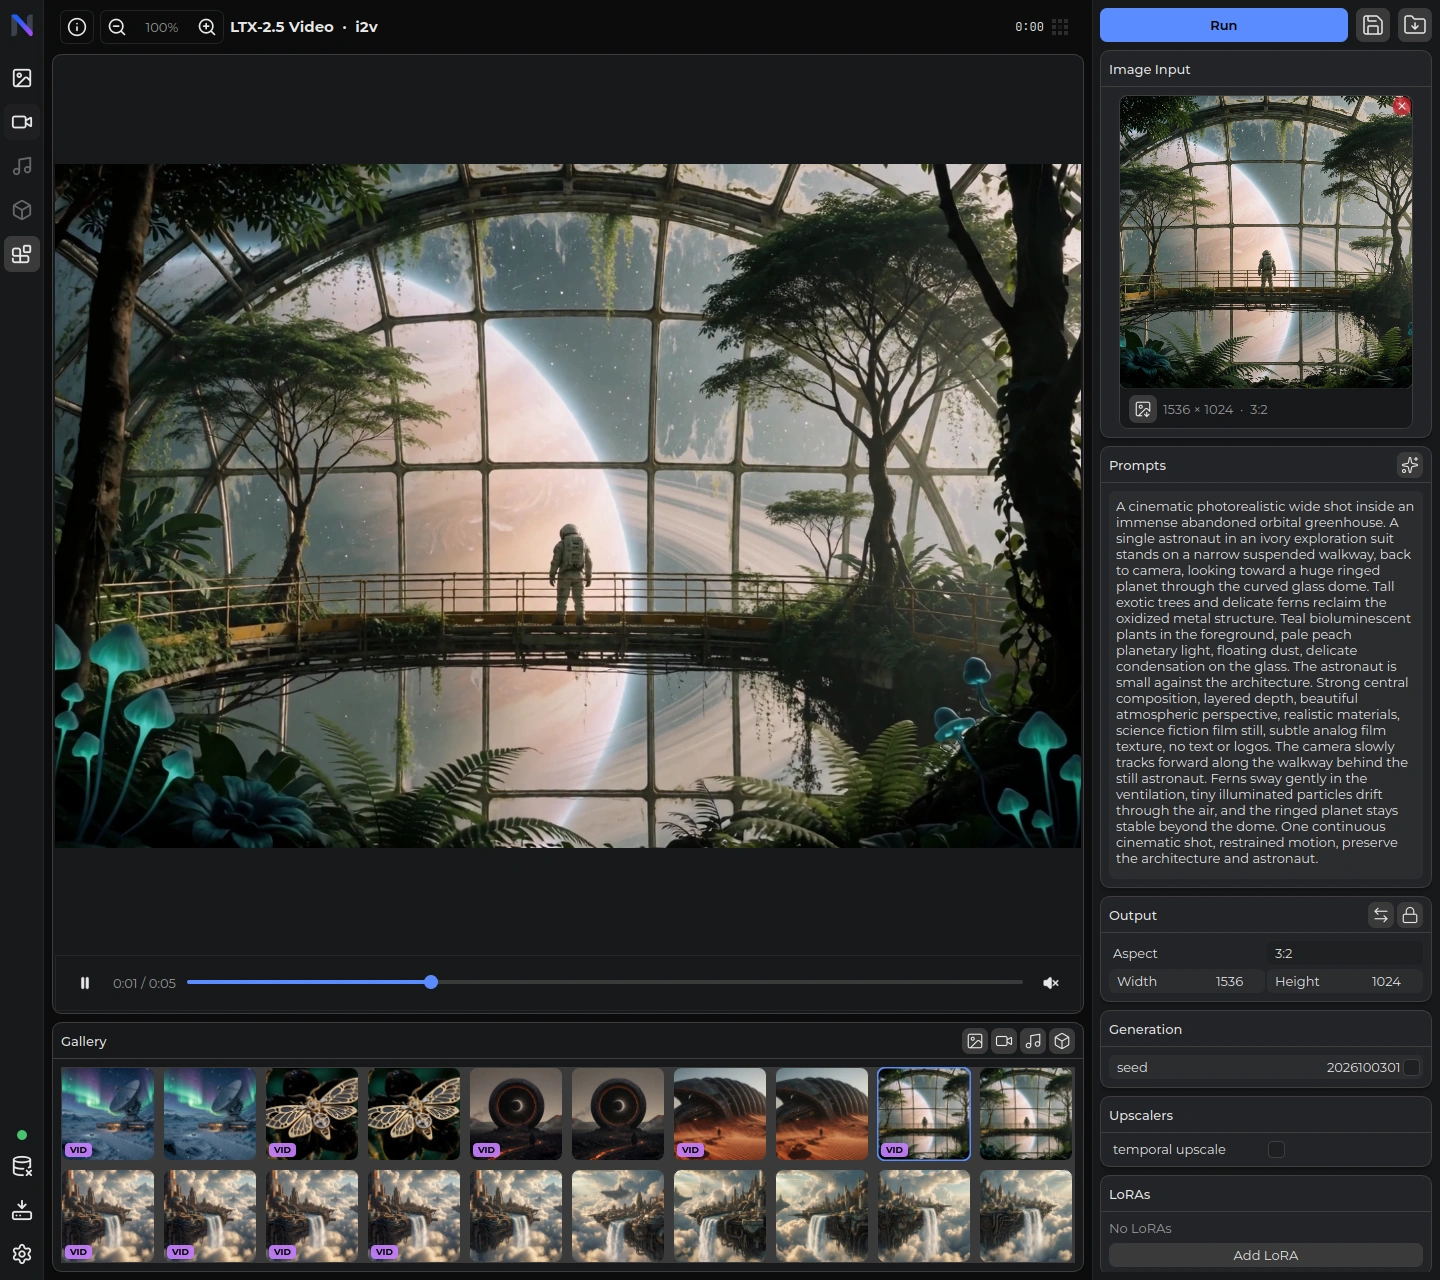Enable the temporal upscale checkbox
Viewport: 1440px width, 1280px height.
coord(1276,1149)
